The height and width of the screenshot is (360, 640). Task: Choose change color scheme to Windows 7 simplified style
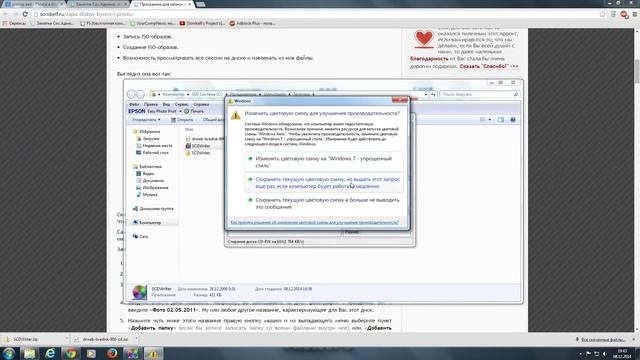324,162
